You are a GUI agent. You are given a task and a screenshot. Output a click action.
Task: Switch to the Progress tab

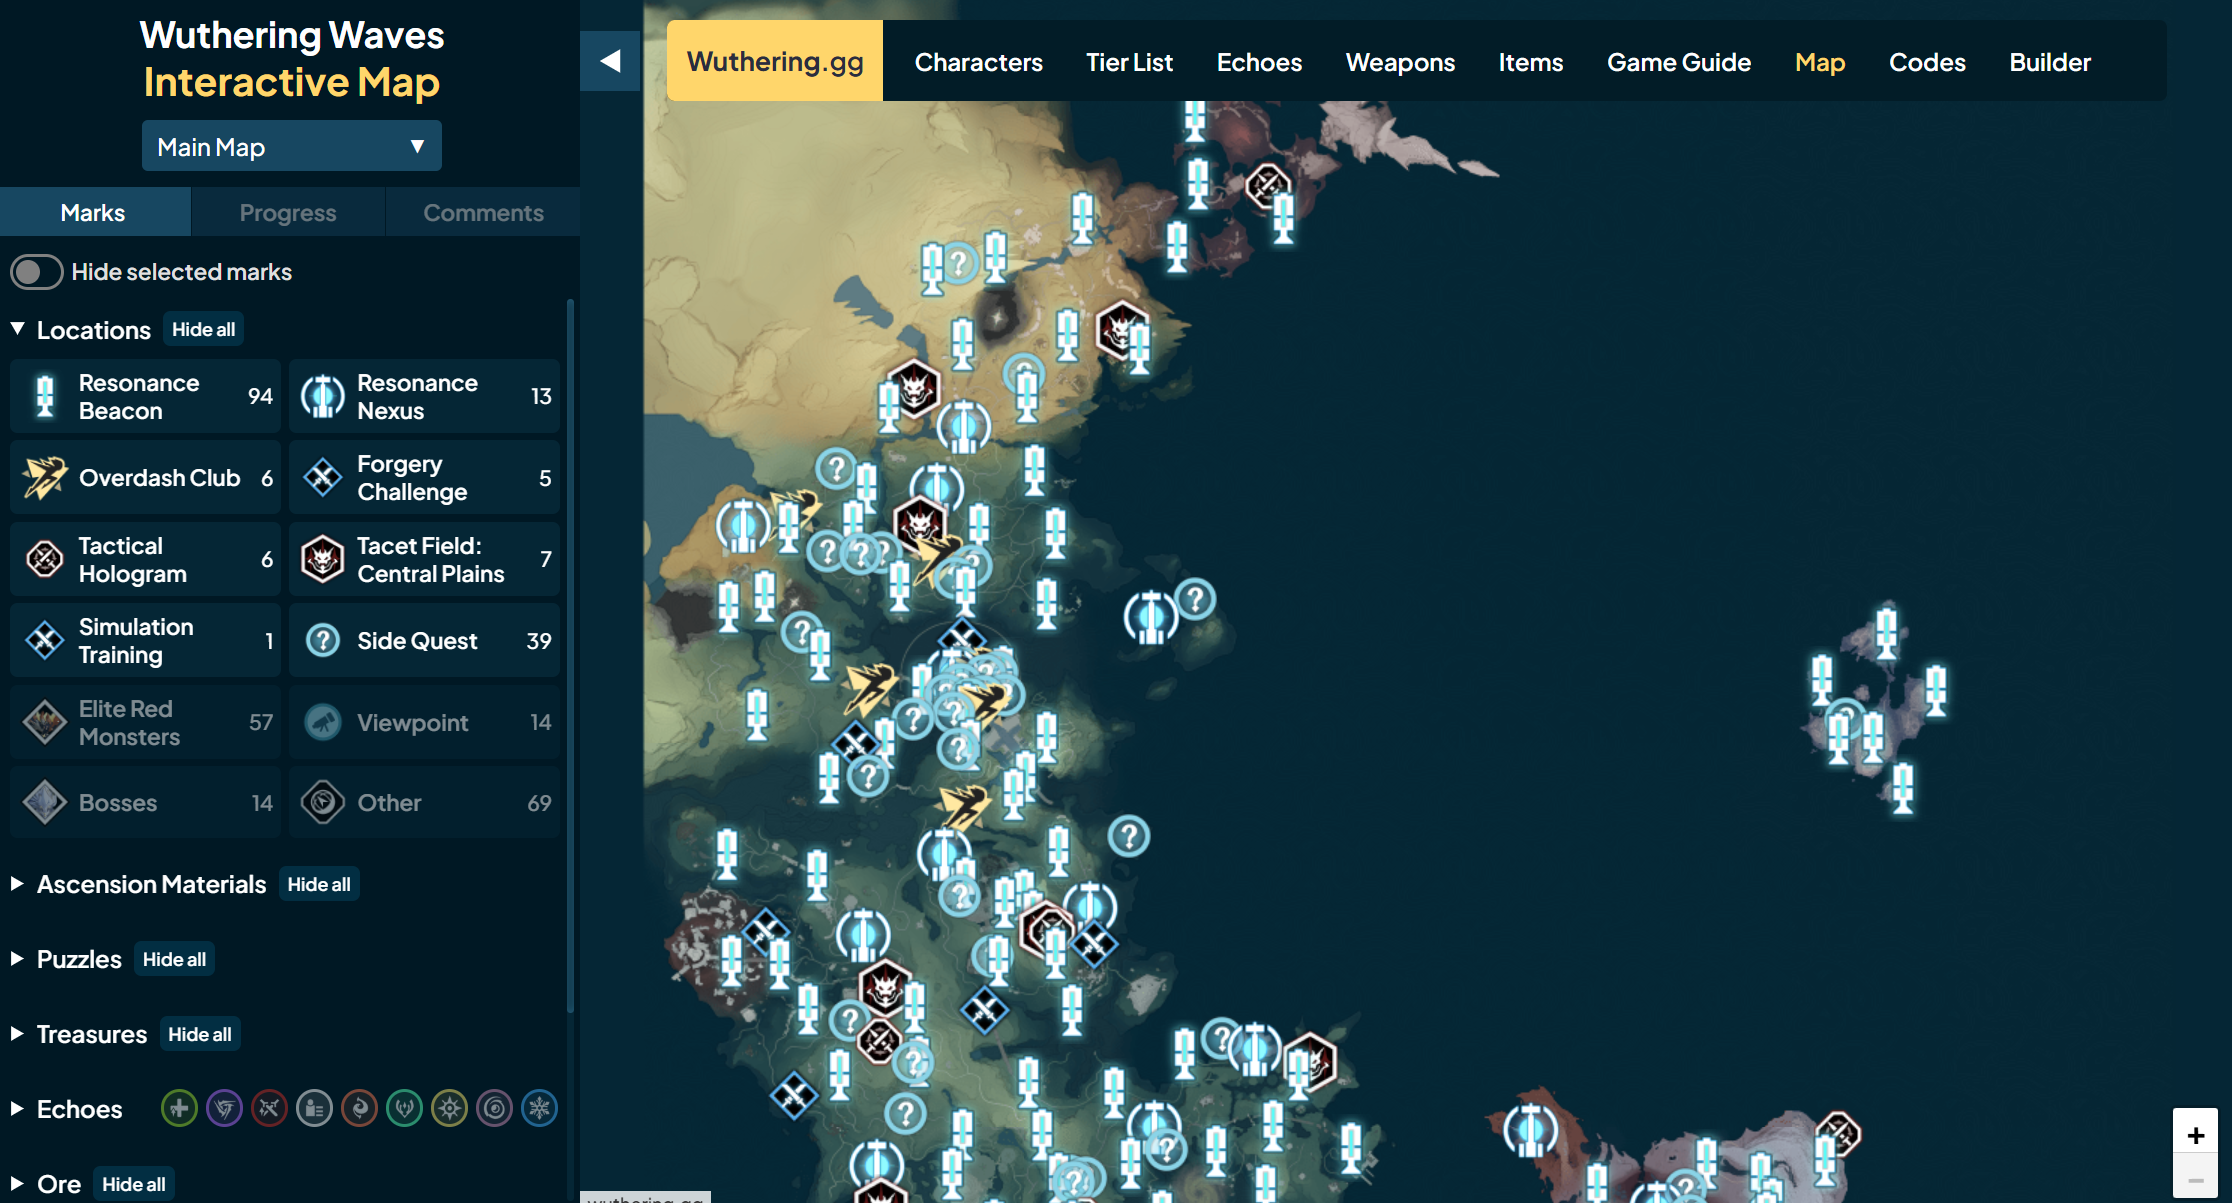(x=288, y=213)
